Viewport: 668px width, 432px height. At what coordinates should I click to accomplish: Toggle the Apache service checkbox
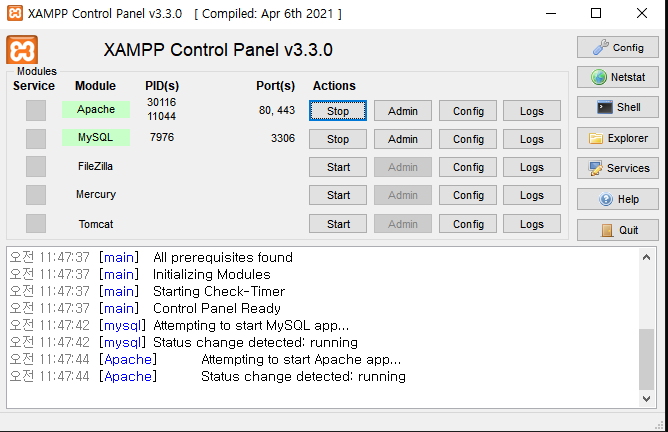point(36,110)
